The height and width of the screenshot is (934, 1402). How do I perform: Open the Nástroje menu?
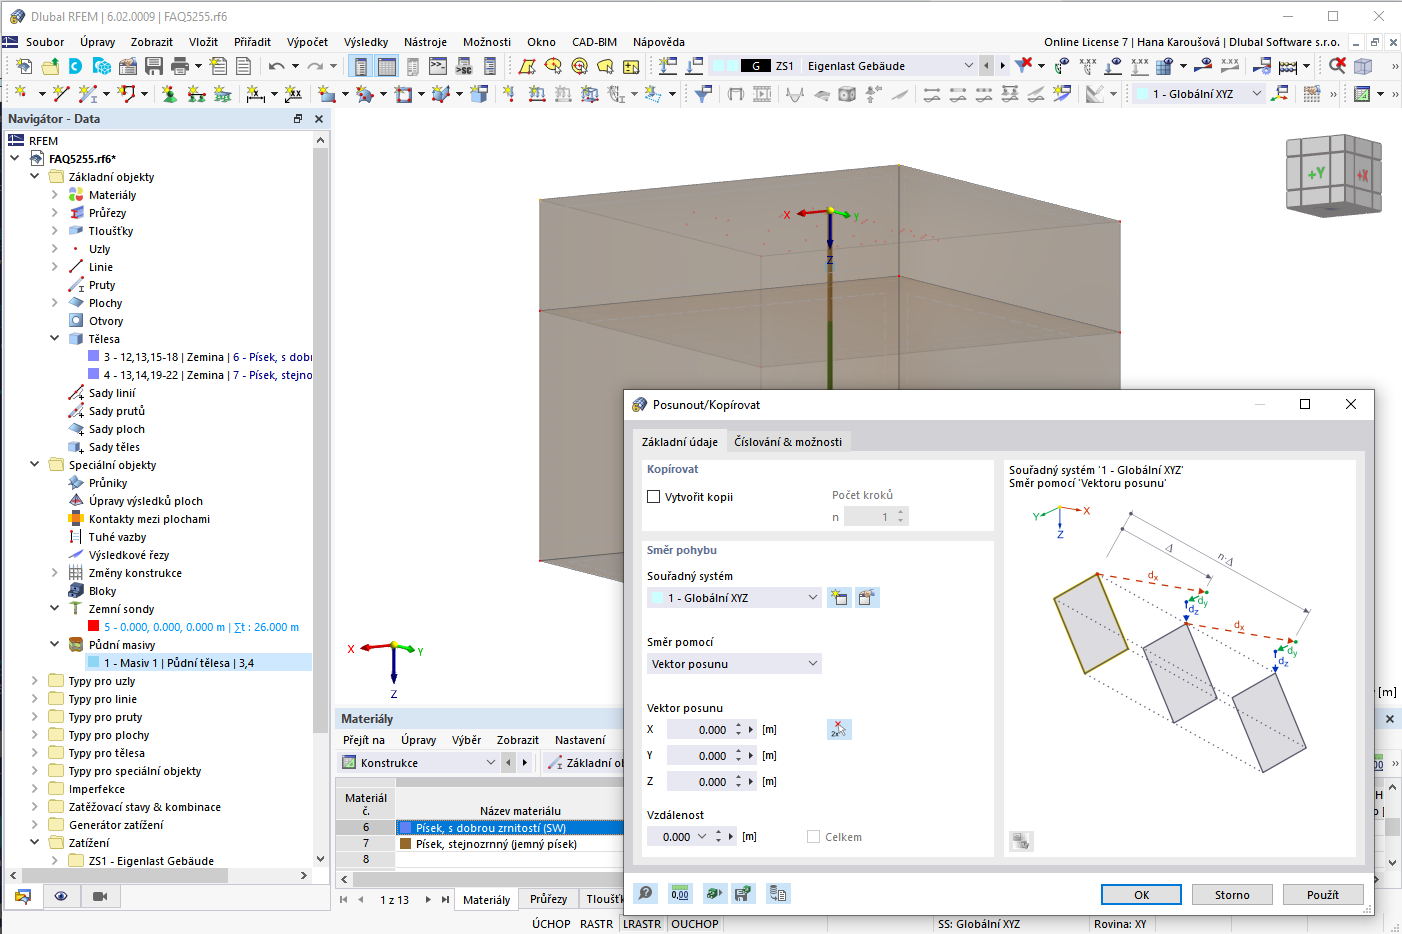425,42
